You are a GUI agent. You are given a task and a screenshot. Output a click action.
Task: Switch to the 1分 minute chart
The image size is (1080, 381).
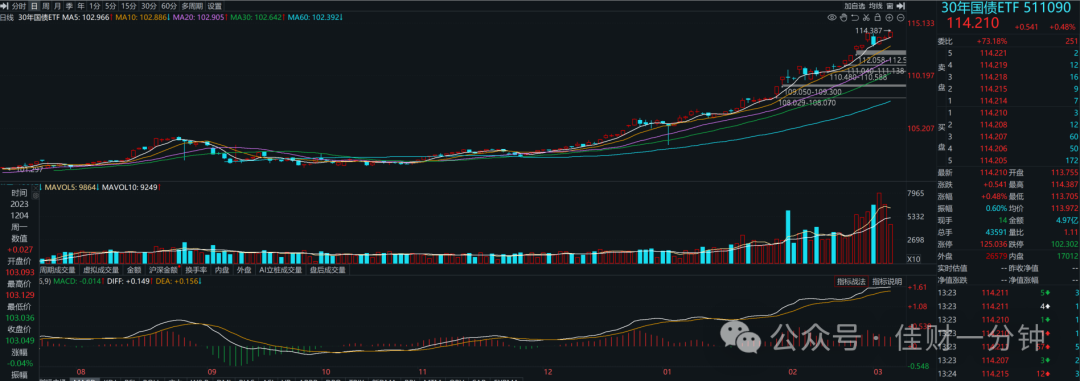[95, 5]
